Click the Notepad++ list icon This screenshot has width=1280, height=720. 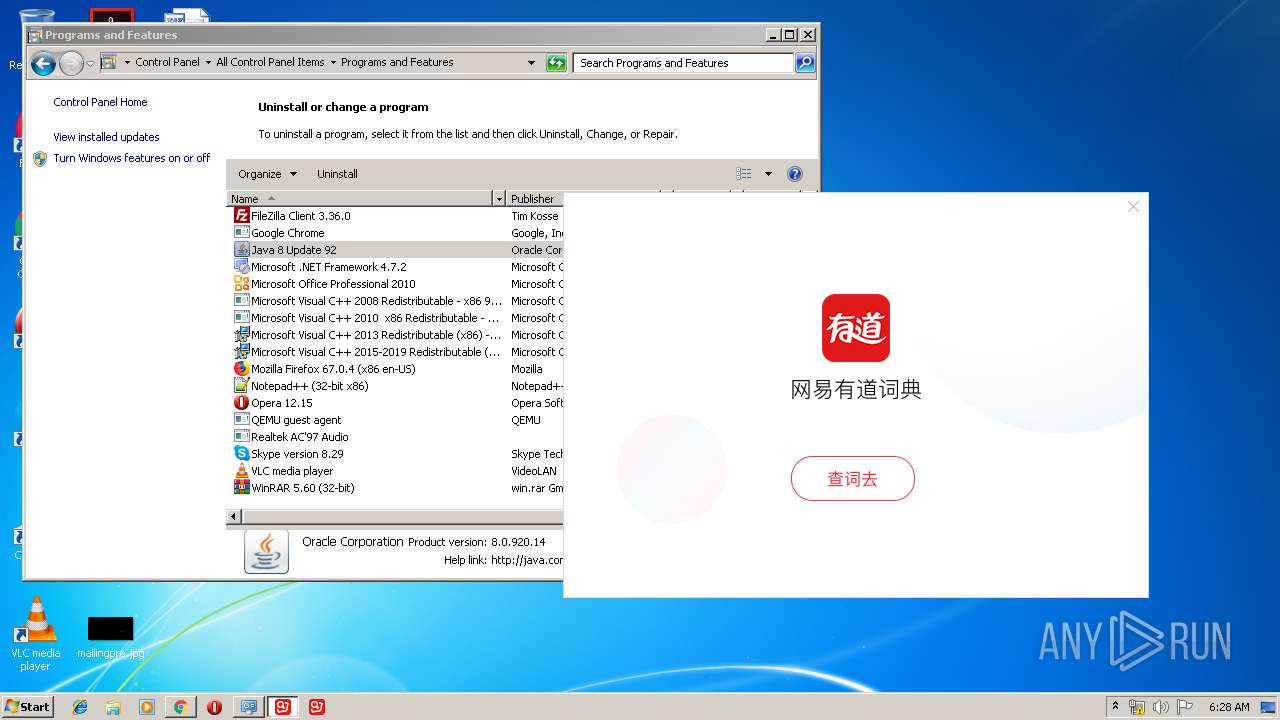click(241, 385)
